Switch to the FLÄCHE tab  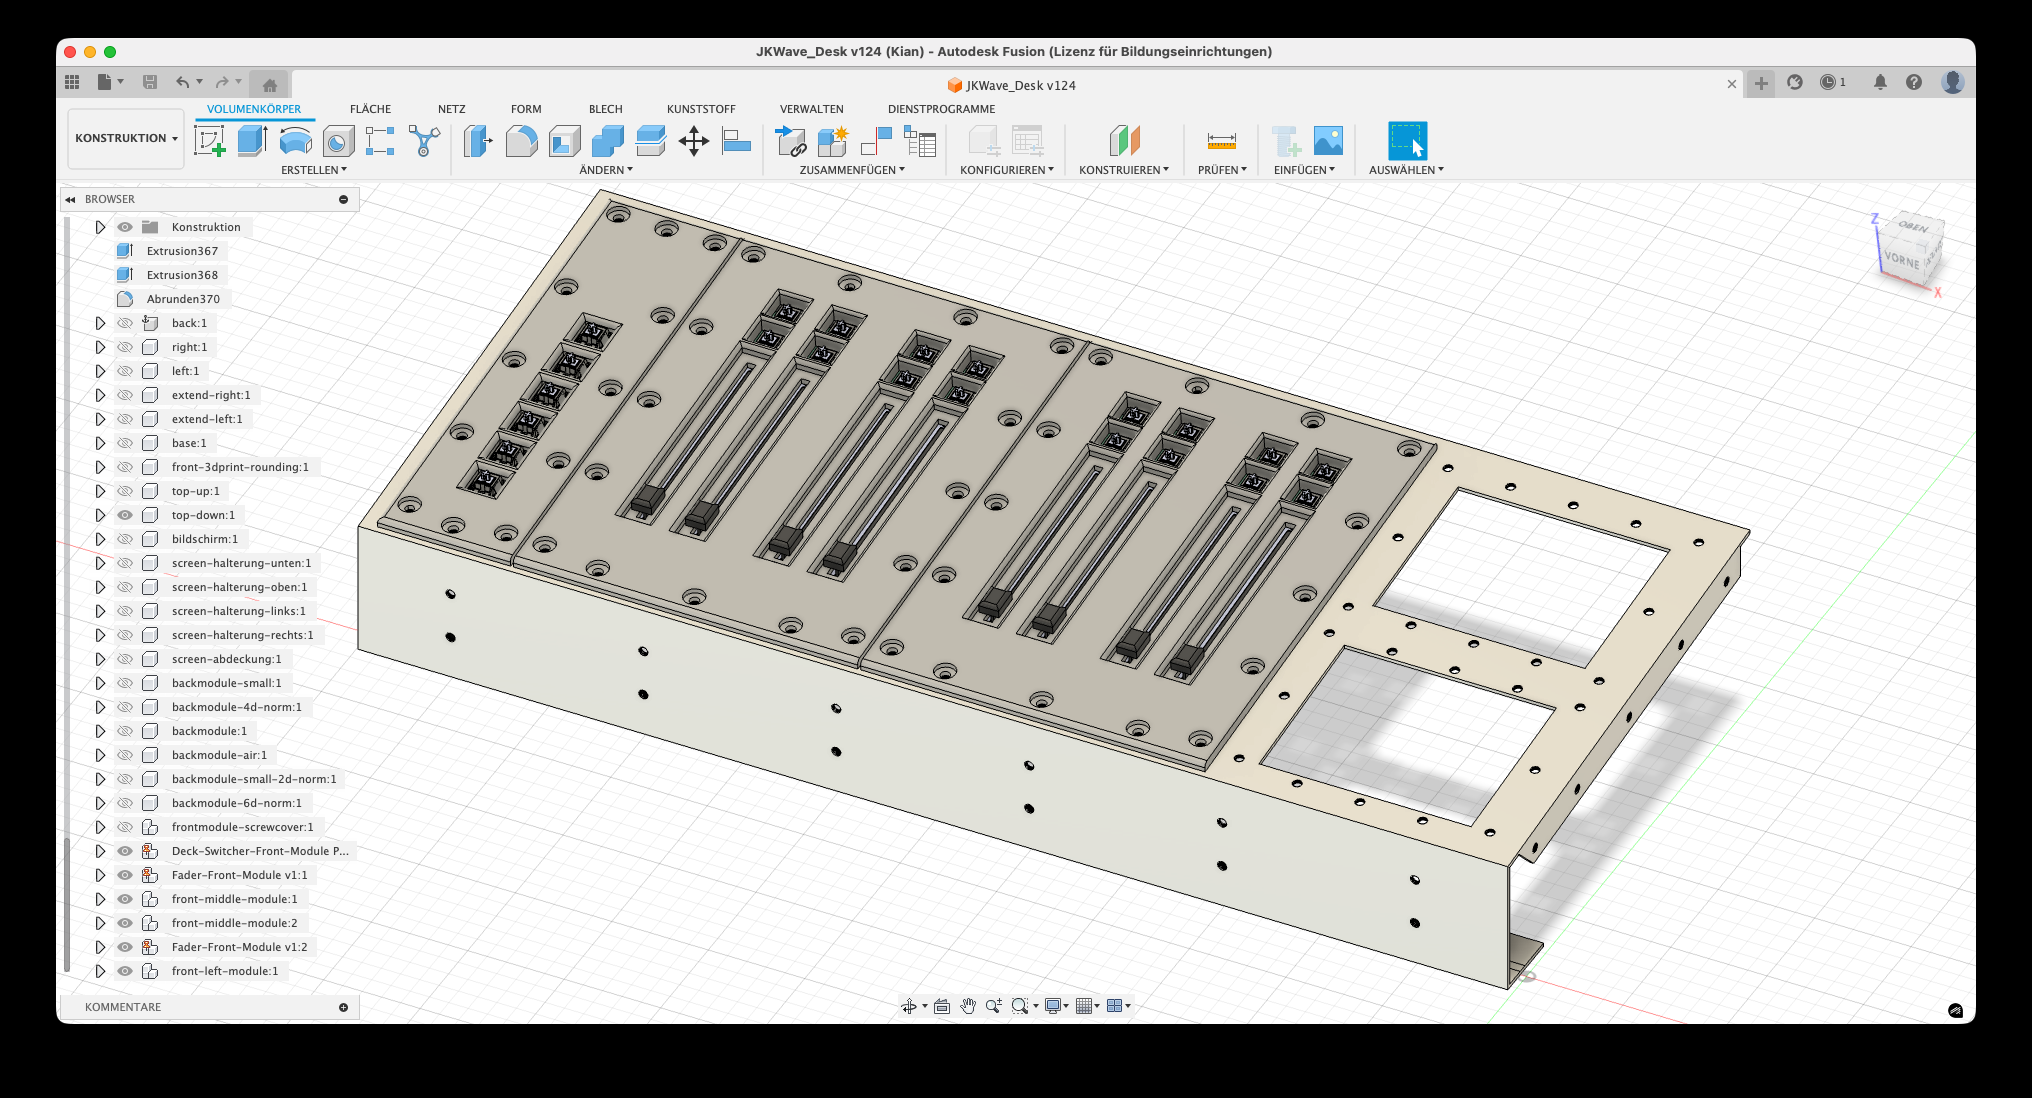[x=370, y=109]
